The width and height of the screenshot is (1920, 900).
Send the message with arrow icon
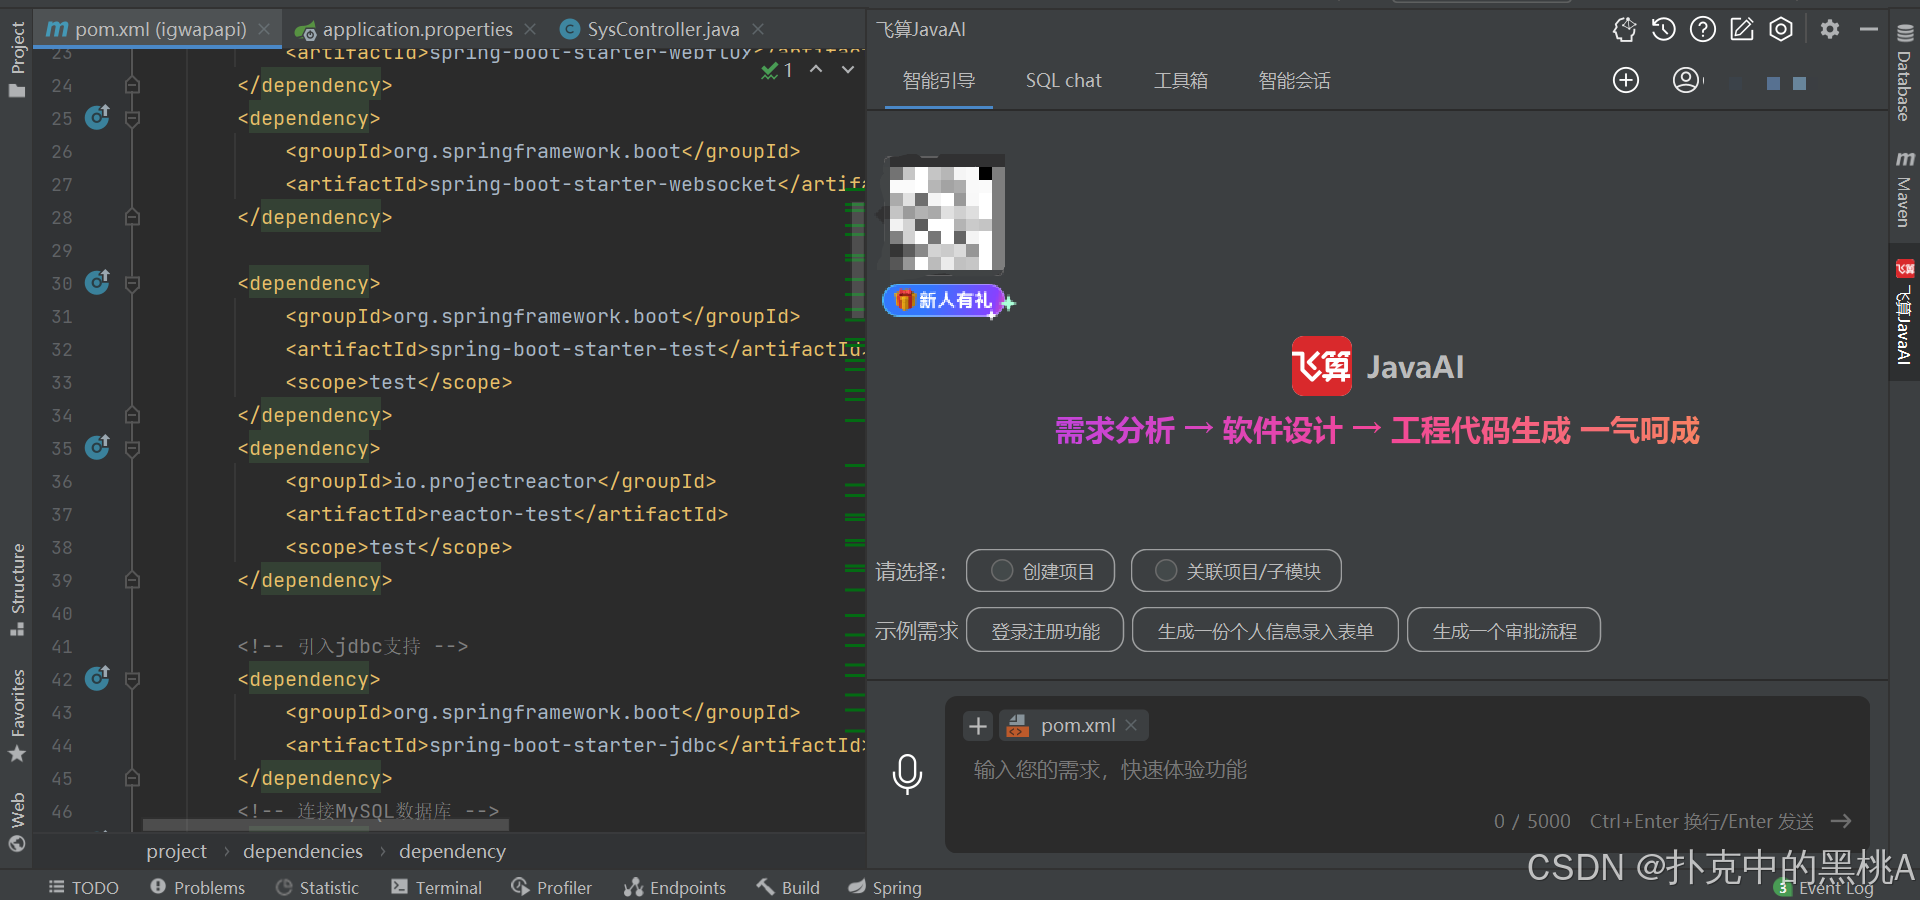1841,821
